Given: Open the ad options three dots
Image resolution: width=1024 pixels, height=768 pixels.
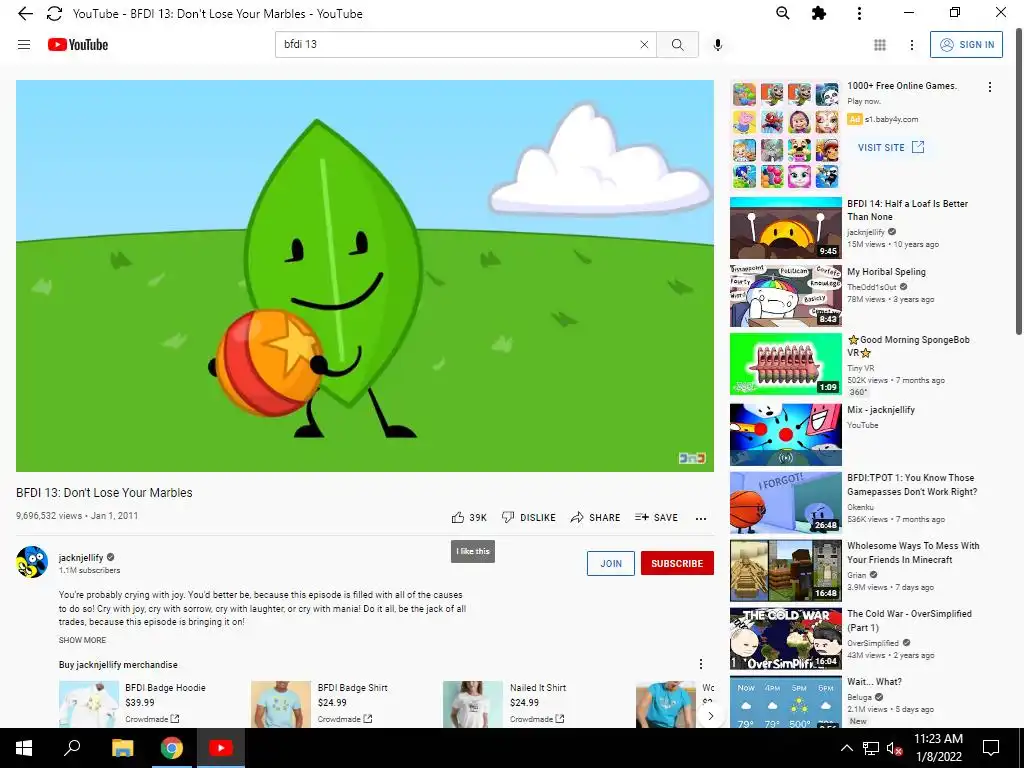Looking at the screenshot, I should [x=989, y=87].
